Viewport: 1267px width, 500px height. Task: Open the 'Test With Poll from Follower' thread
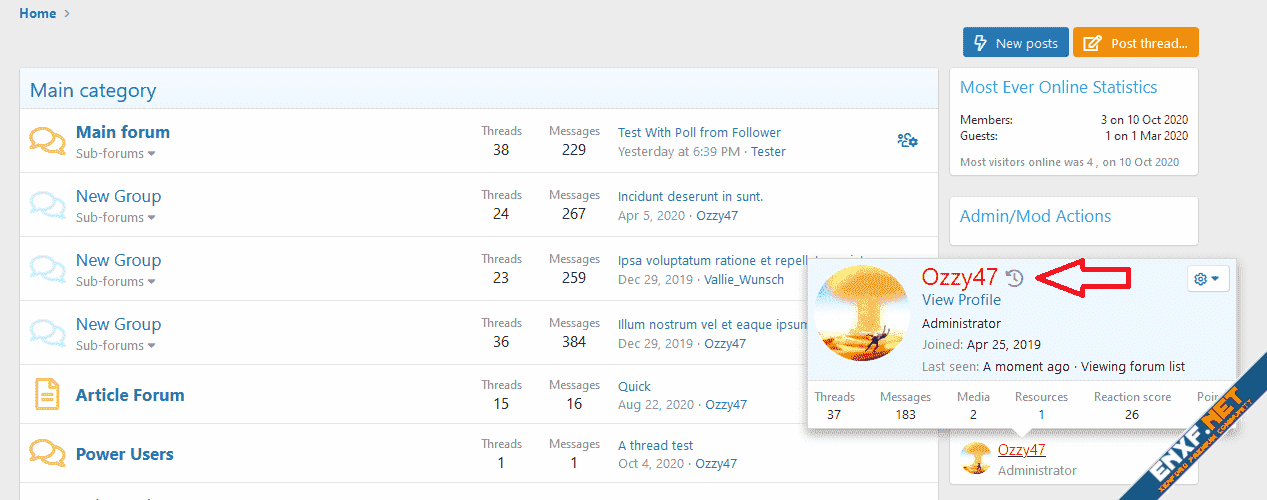coord(699,132)
